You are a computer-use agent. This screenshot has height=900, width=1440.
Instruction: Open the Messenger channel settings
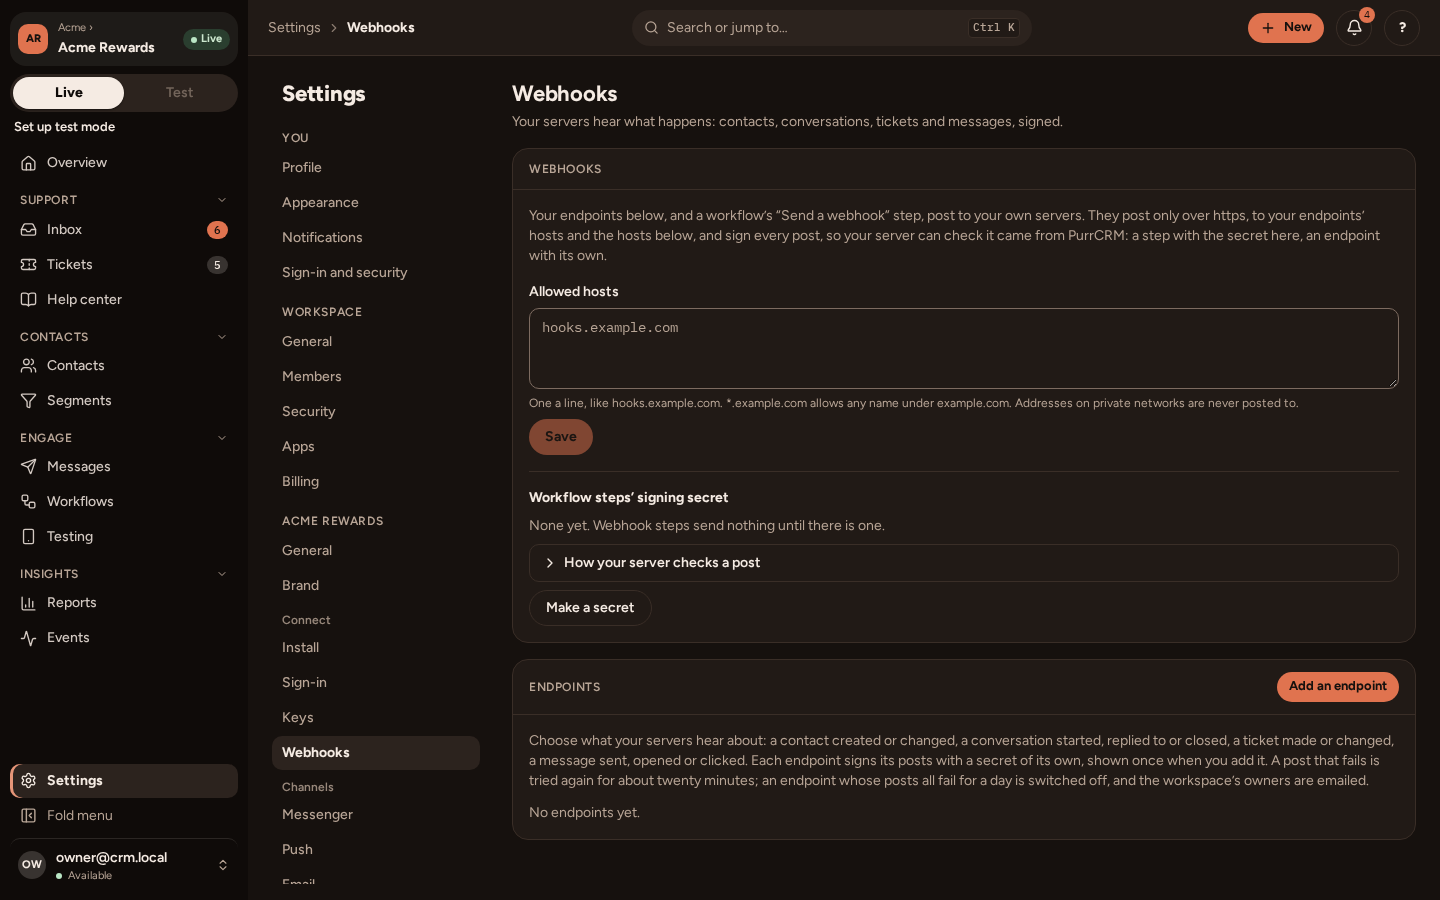point(376,815)
